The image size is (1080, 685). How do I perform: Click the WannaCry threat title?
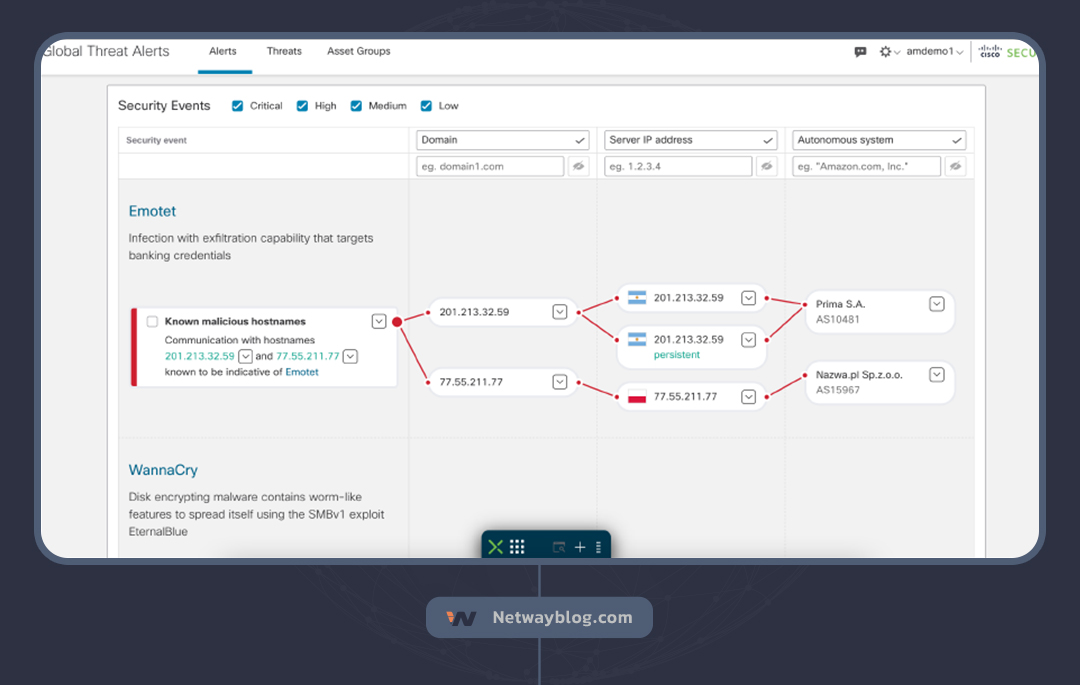[x=163, y=470]
